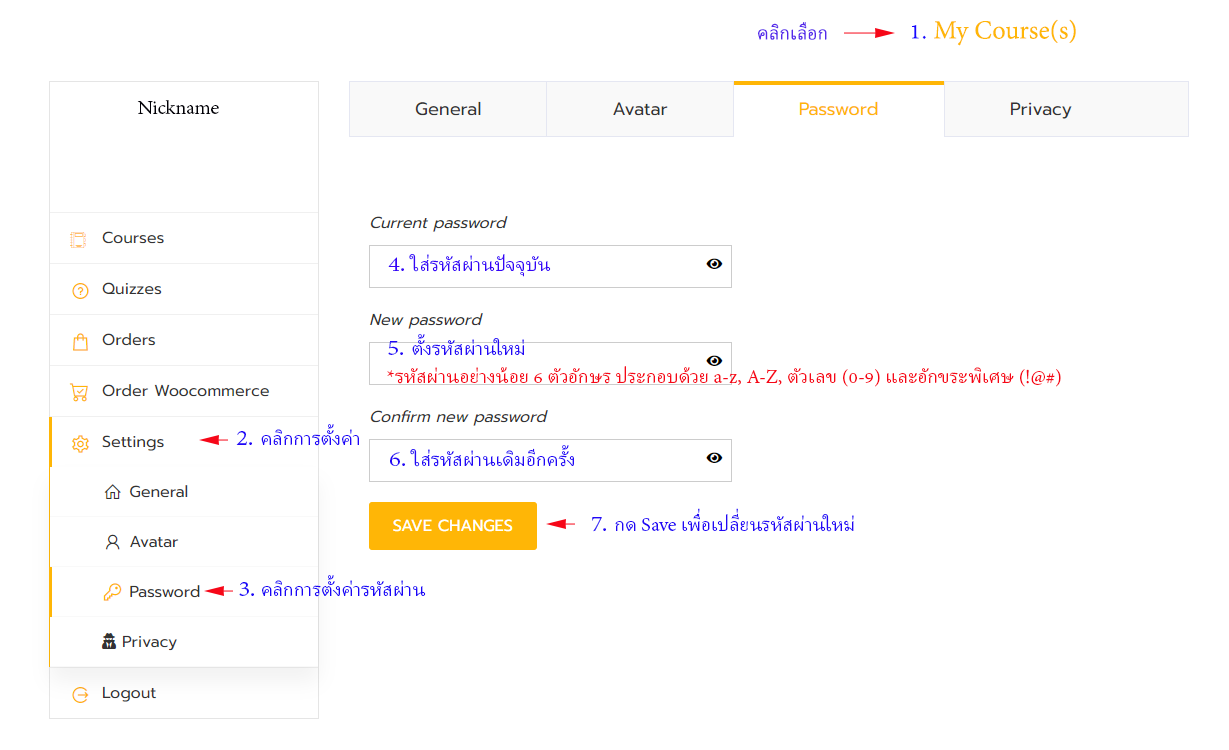Click the Settings gear icon
1229x750 pixels.
(80, 444)
